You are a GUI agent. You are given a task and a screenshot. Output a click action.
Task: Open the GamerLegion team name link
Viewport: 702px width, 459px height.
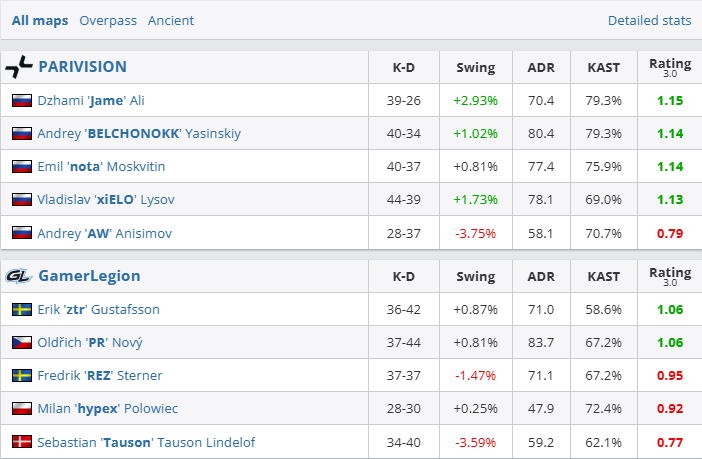89,276
